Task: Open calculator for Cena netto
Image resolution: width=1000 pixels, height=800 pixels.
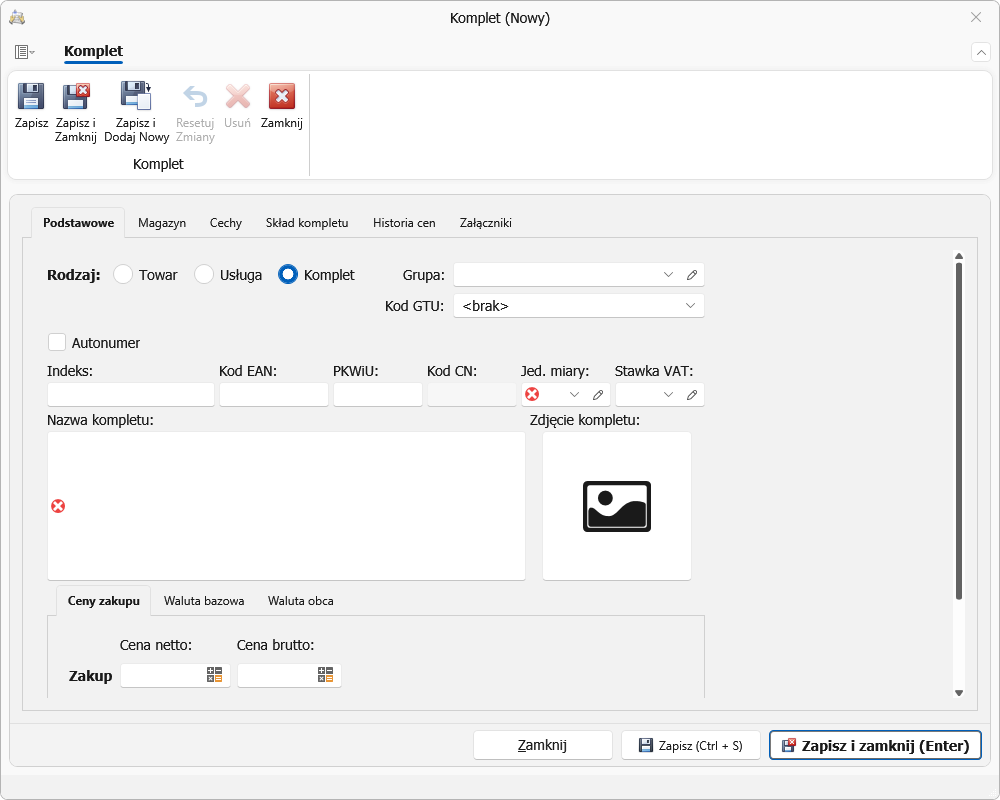Action: (x=214, y=675)
